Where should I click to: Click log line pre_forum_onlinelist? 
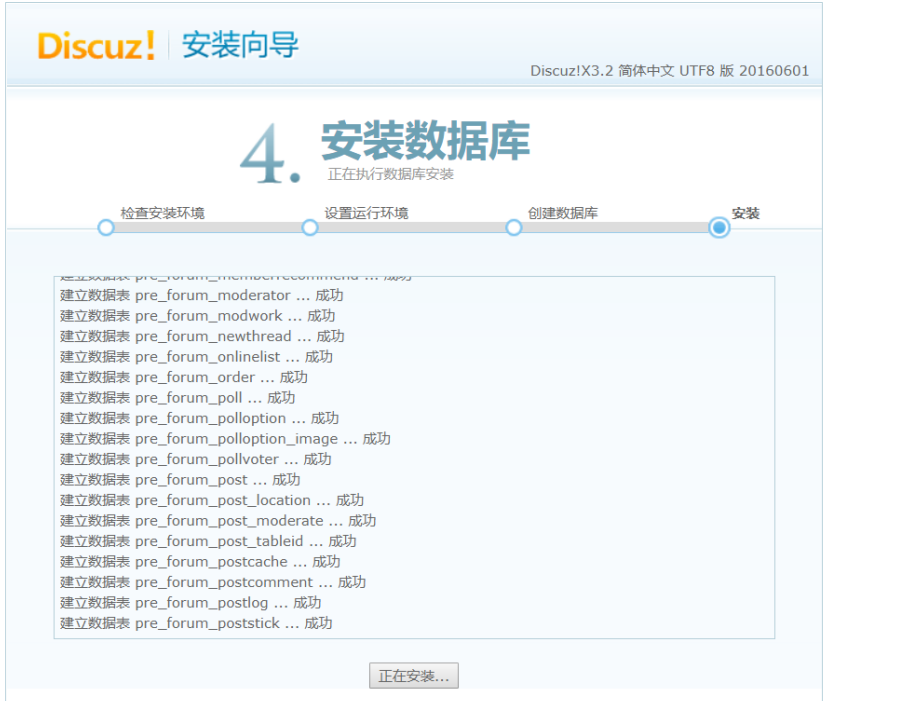coord(197,357)
